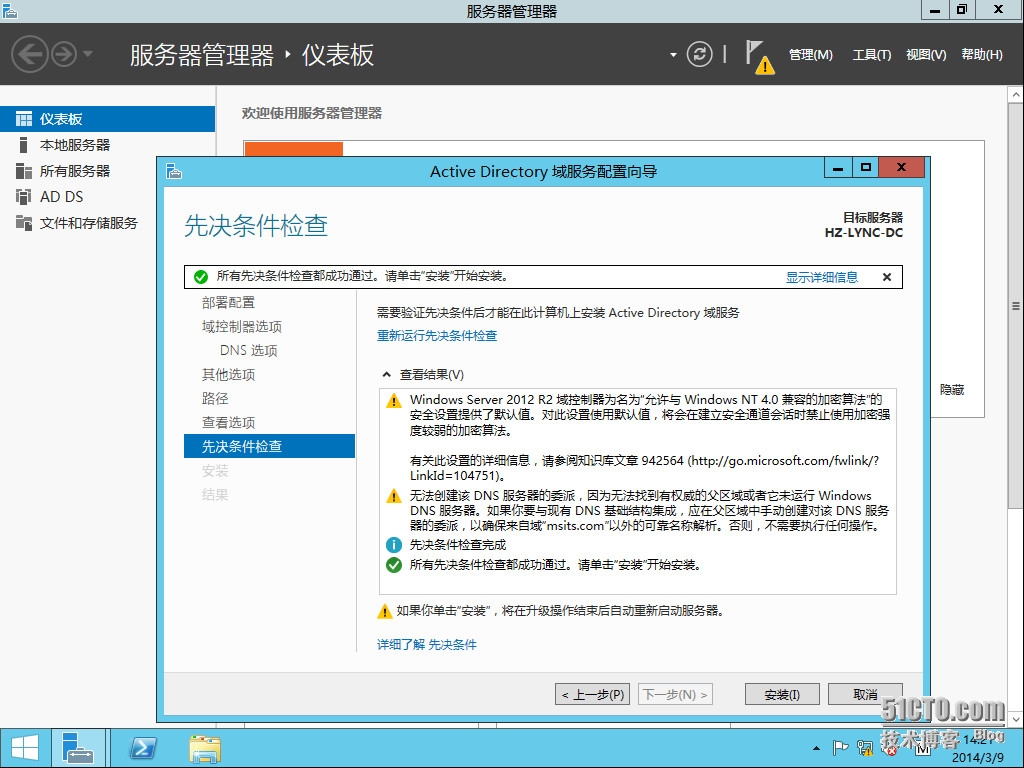Click the 取消 button
1024x768 pixels.
click(865, 694)
